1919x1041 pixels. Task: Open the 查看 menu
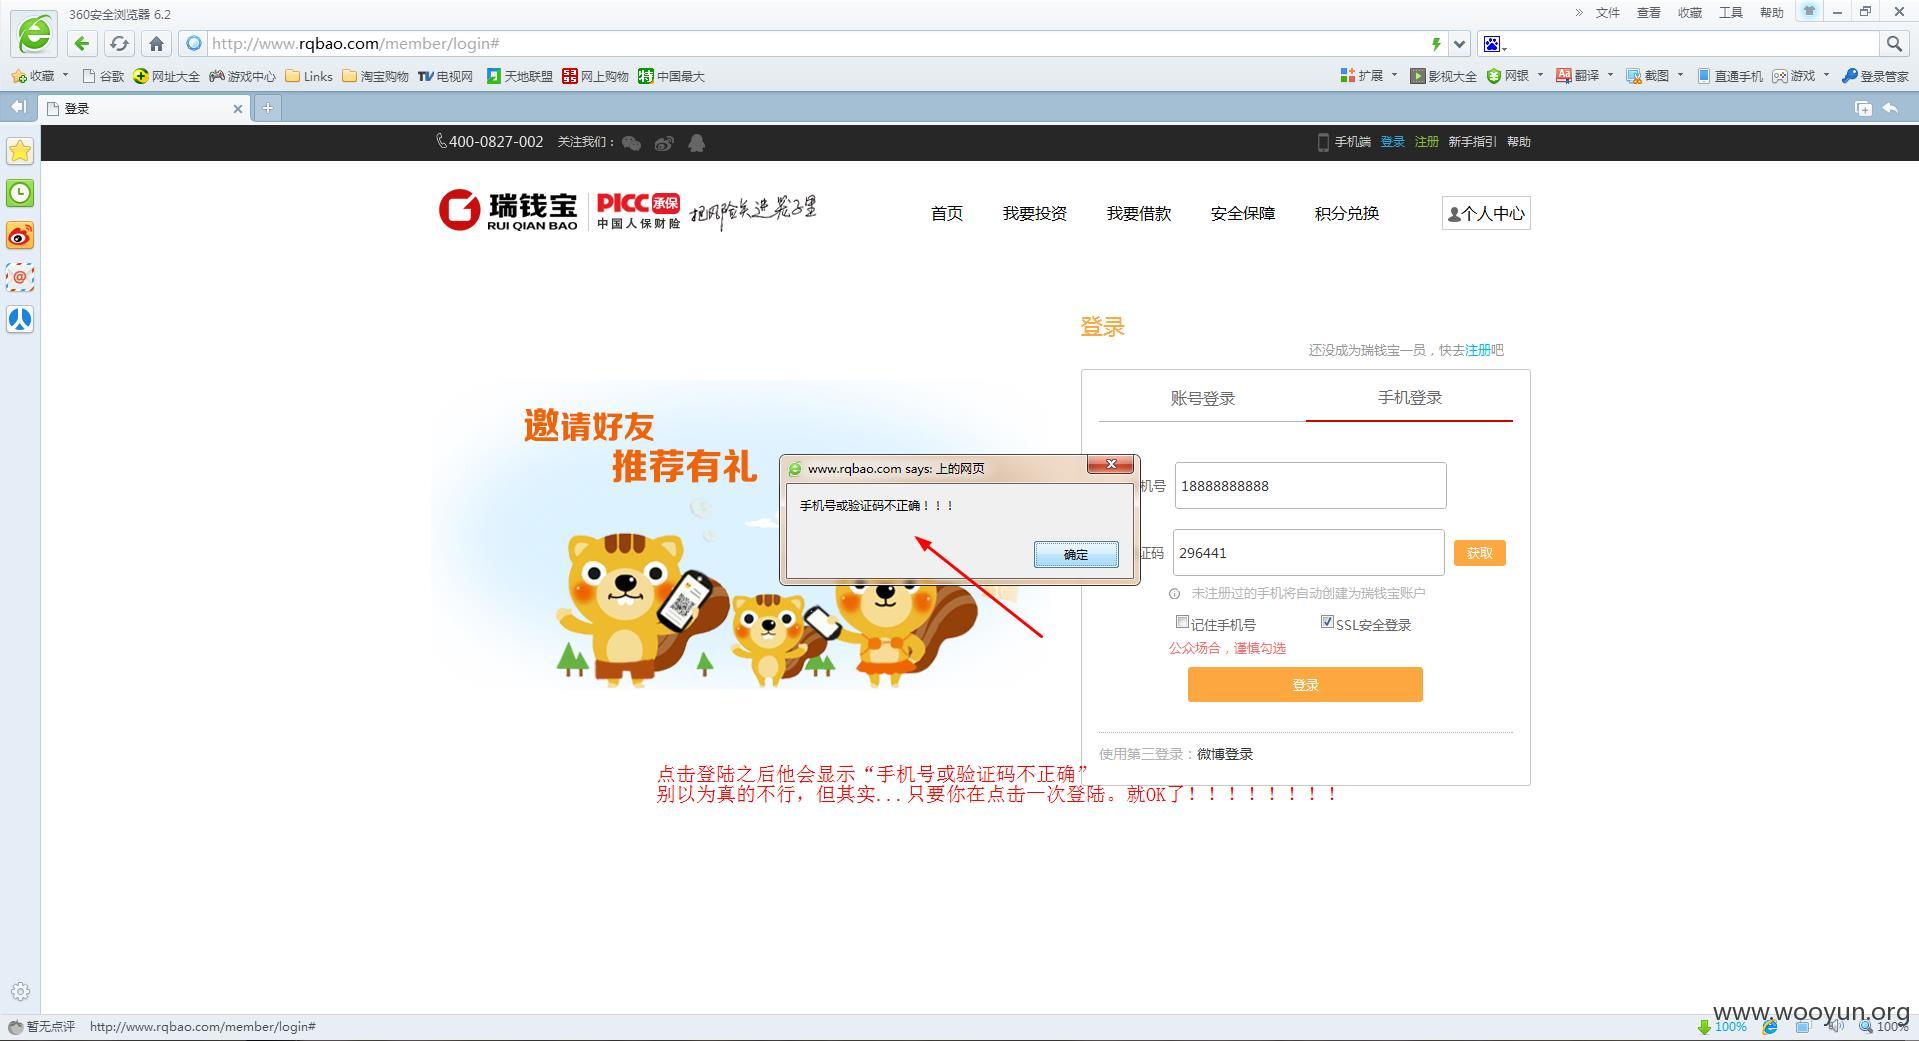1648,13
